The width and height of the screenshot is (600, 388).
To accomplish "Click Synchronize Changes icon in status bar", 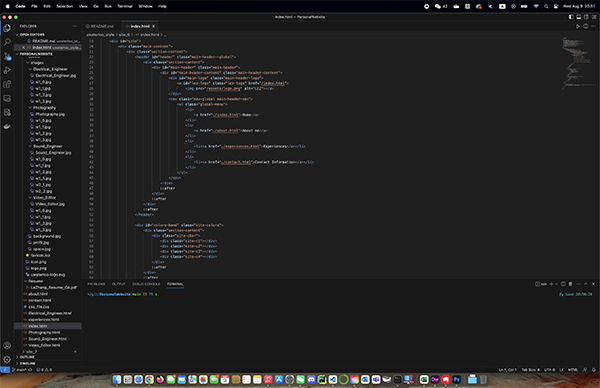I will click(30, 370).
